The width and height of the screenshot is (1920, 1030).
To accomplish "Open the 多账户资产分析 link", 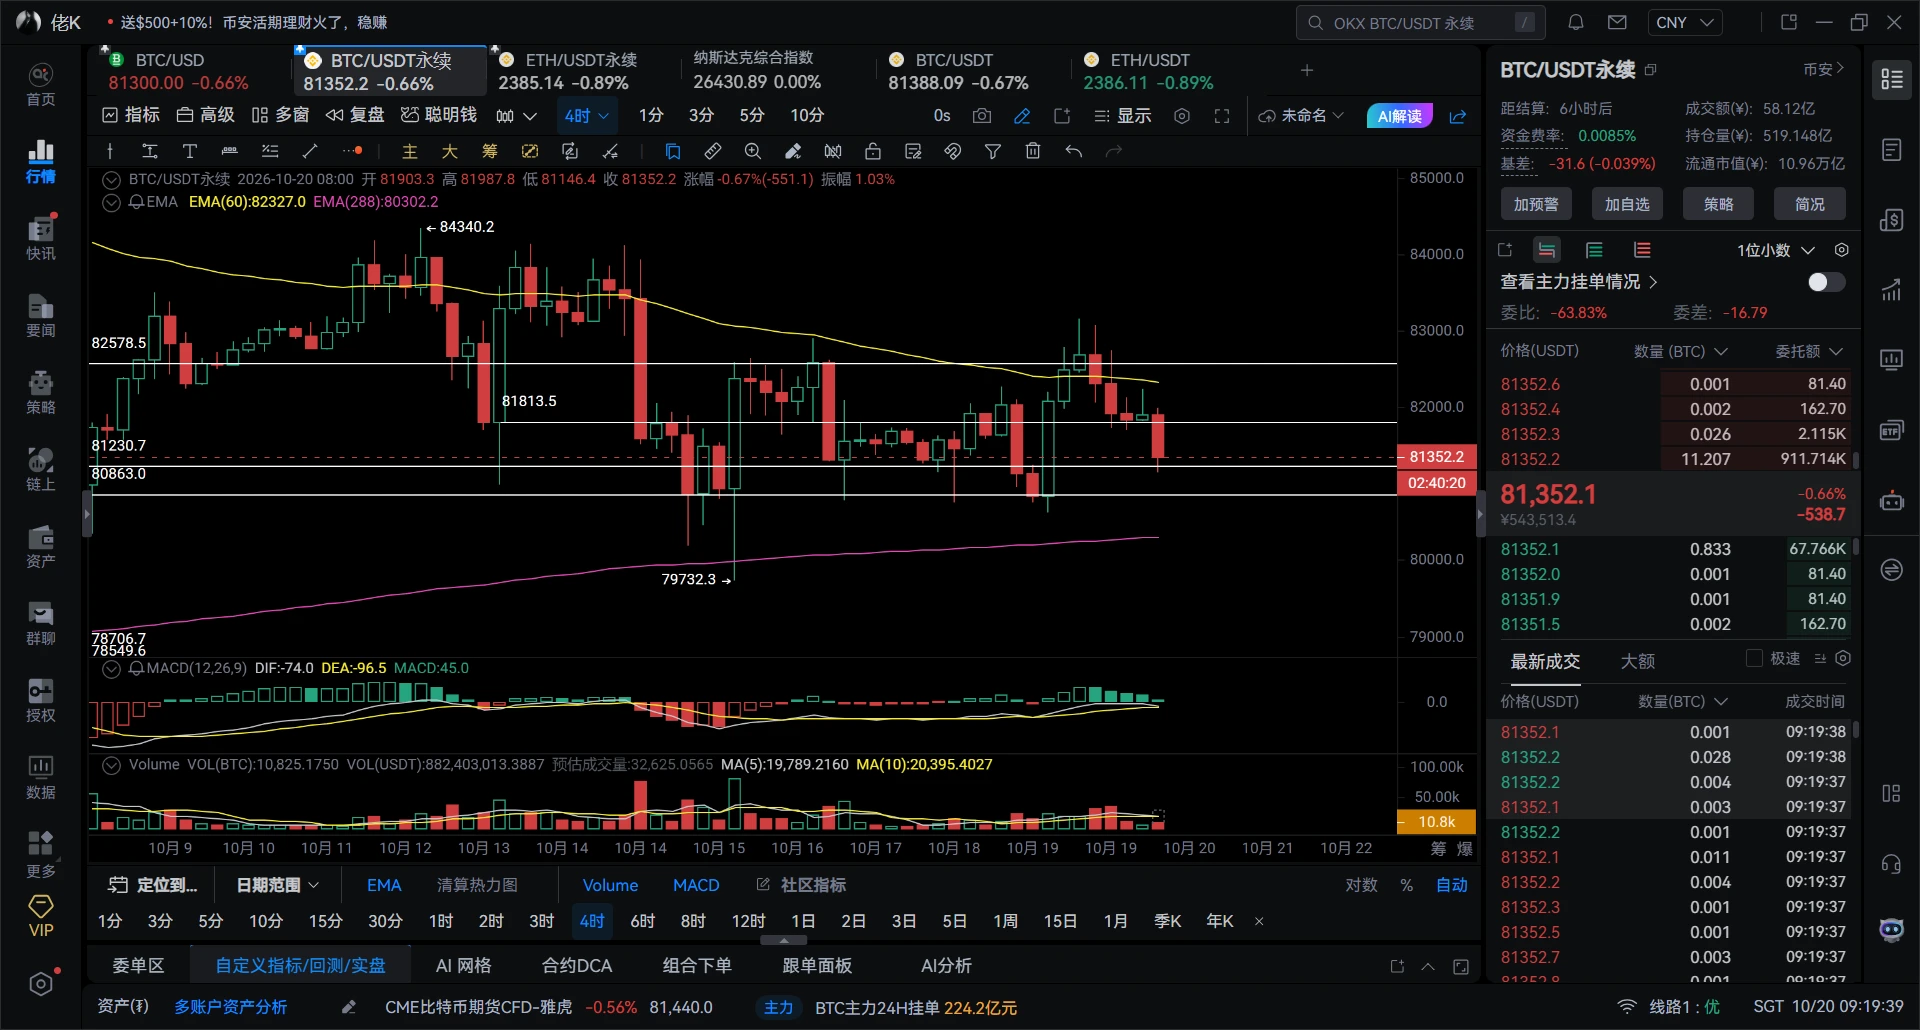I will click(x=231, y=1007).
